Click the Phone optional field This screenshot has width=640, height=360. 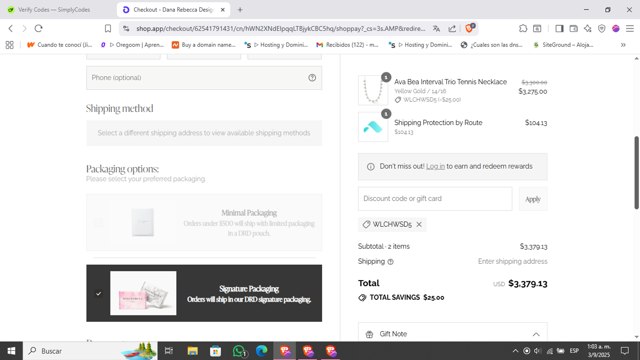point(204,78)
